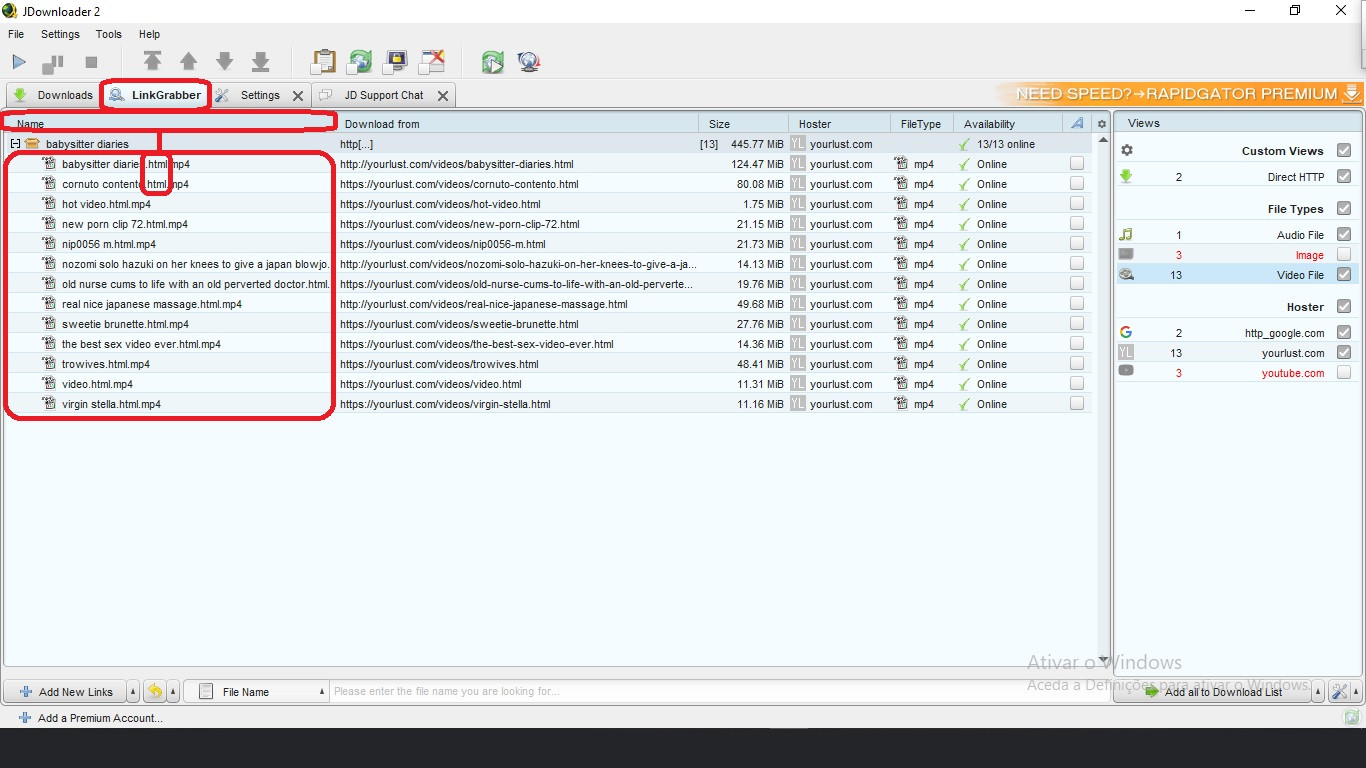Toggle the File Types section checkbox

click(1344, 208)
